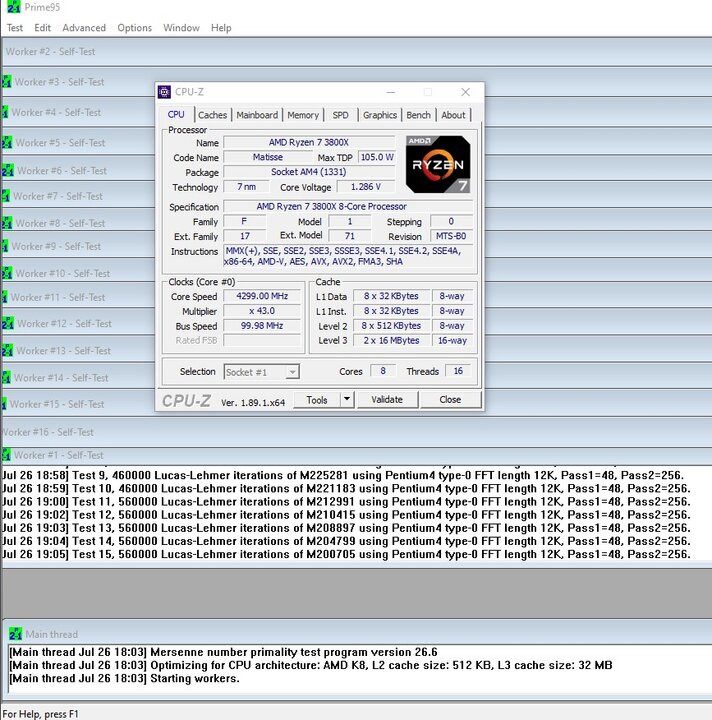Click the Test 15 log line for M200705
712x720 pixels.
pos(346,554)
